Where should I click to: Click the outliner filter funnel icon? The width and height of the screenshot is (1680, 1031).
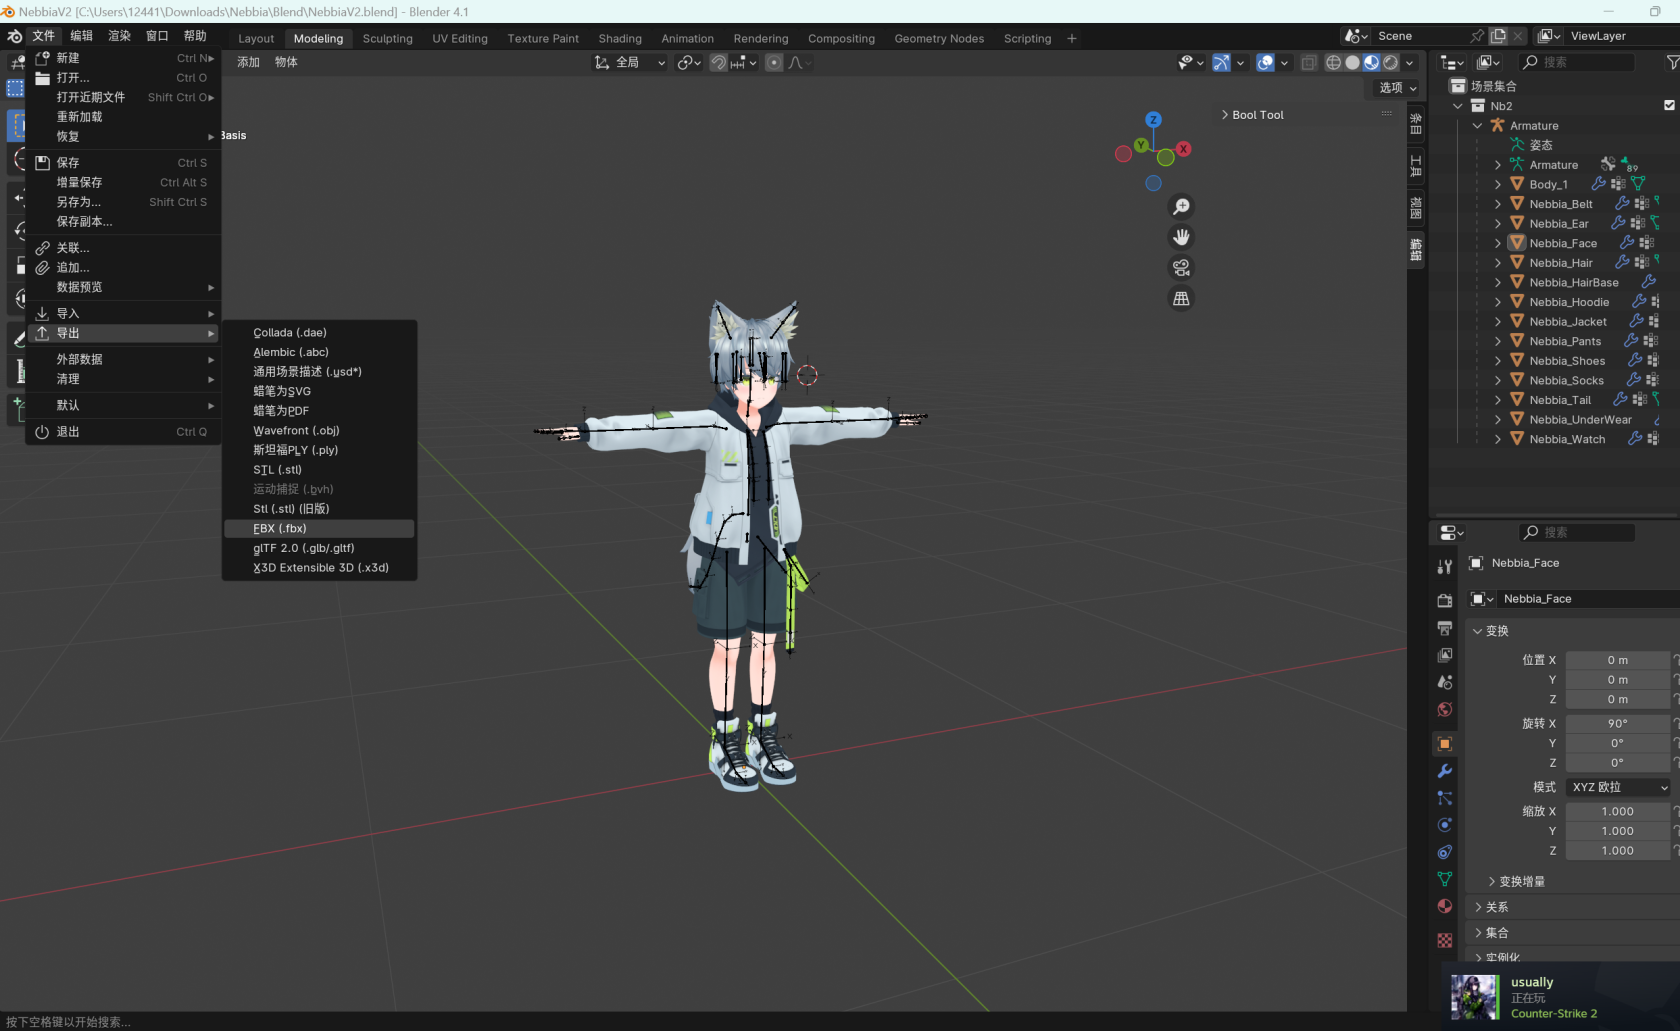(x=1672, y=62)
